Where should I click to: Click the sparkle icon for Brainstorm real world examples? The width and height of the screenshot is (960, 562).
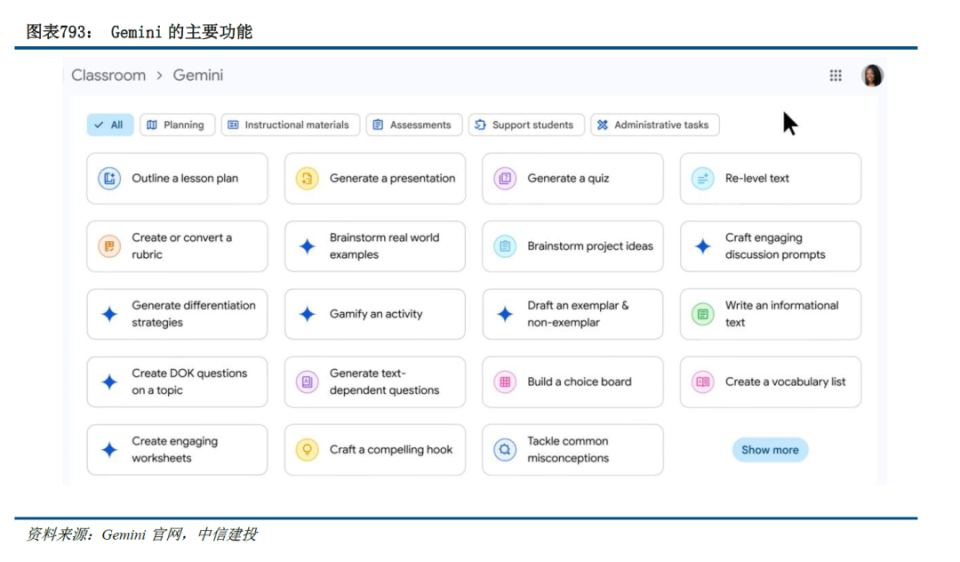[x=307, y=246]
